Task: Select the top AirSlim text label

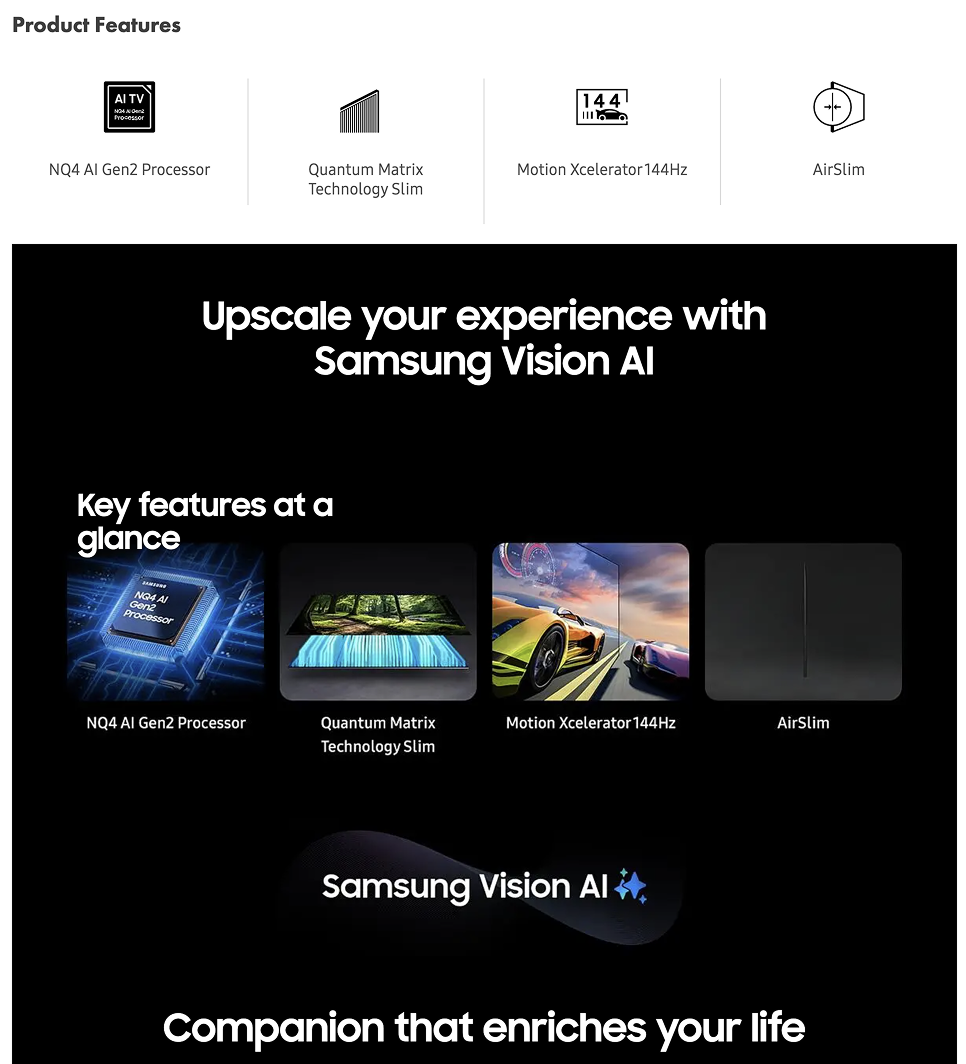Action: pos(838,169)
